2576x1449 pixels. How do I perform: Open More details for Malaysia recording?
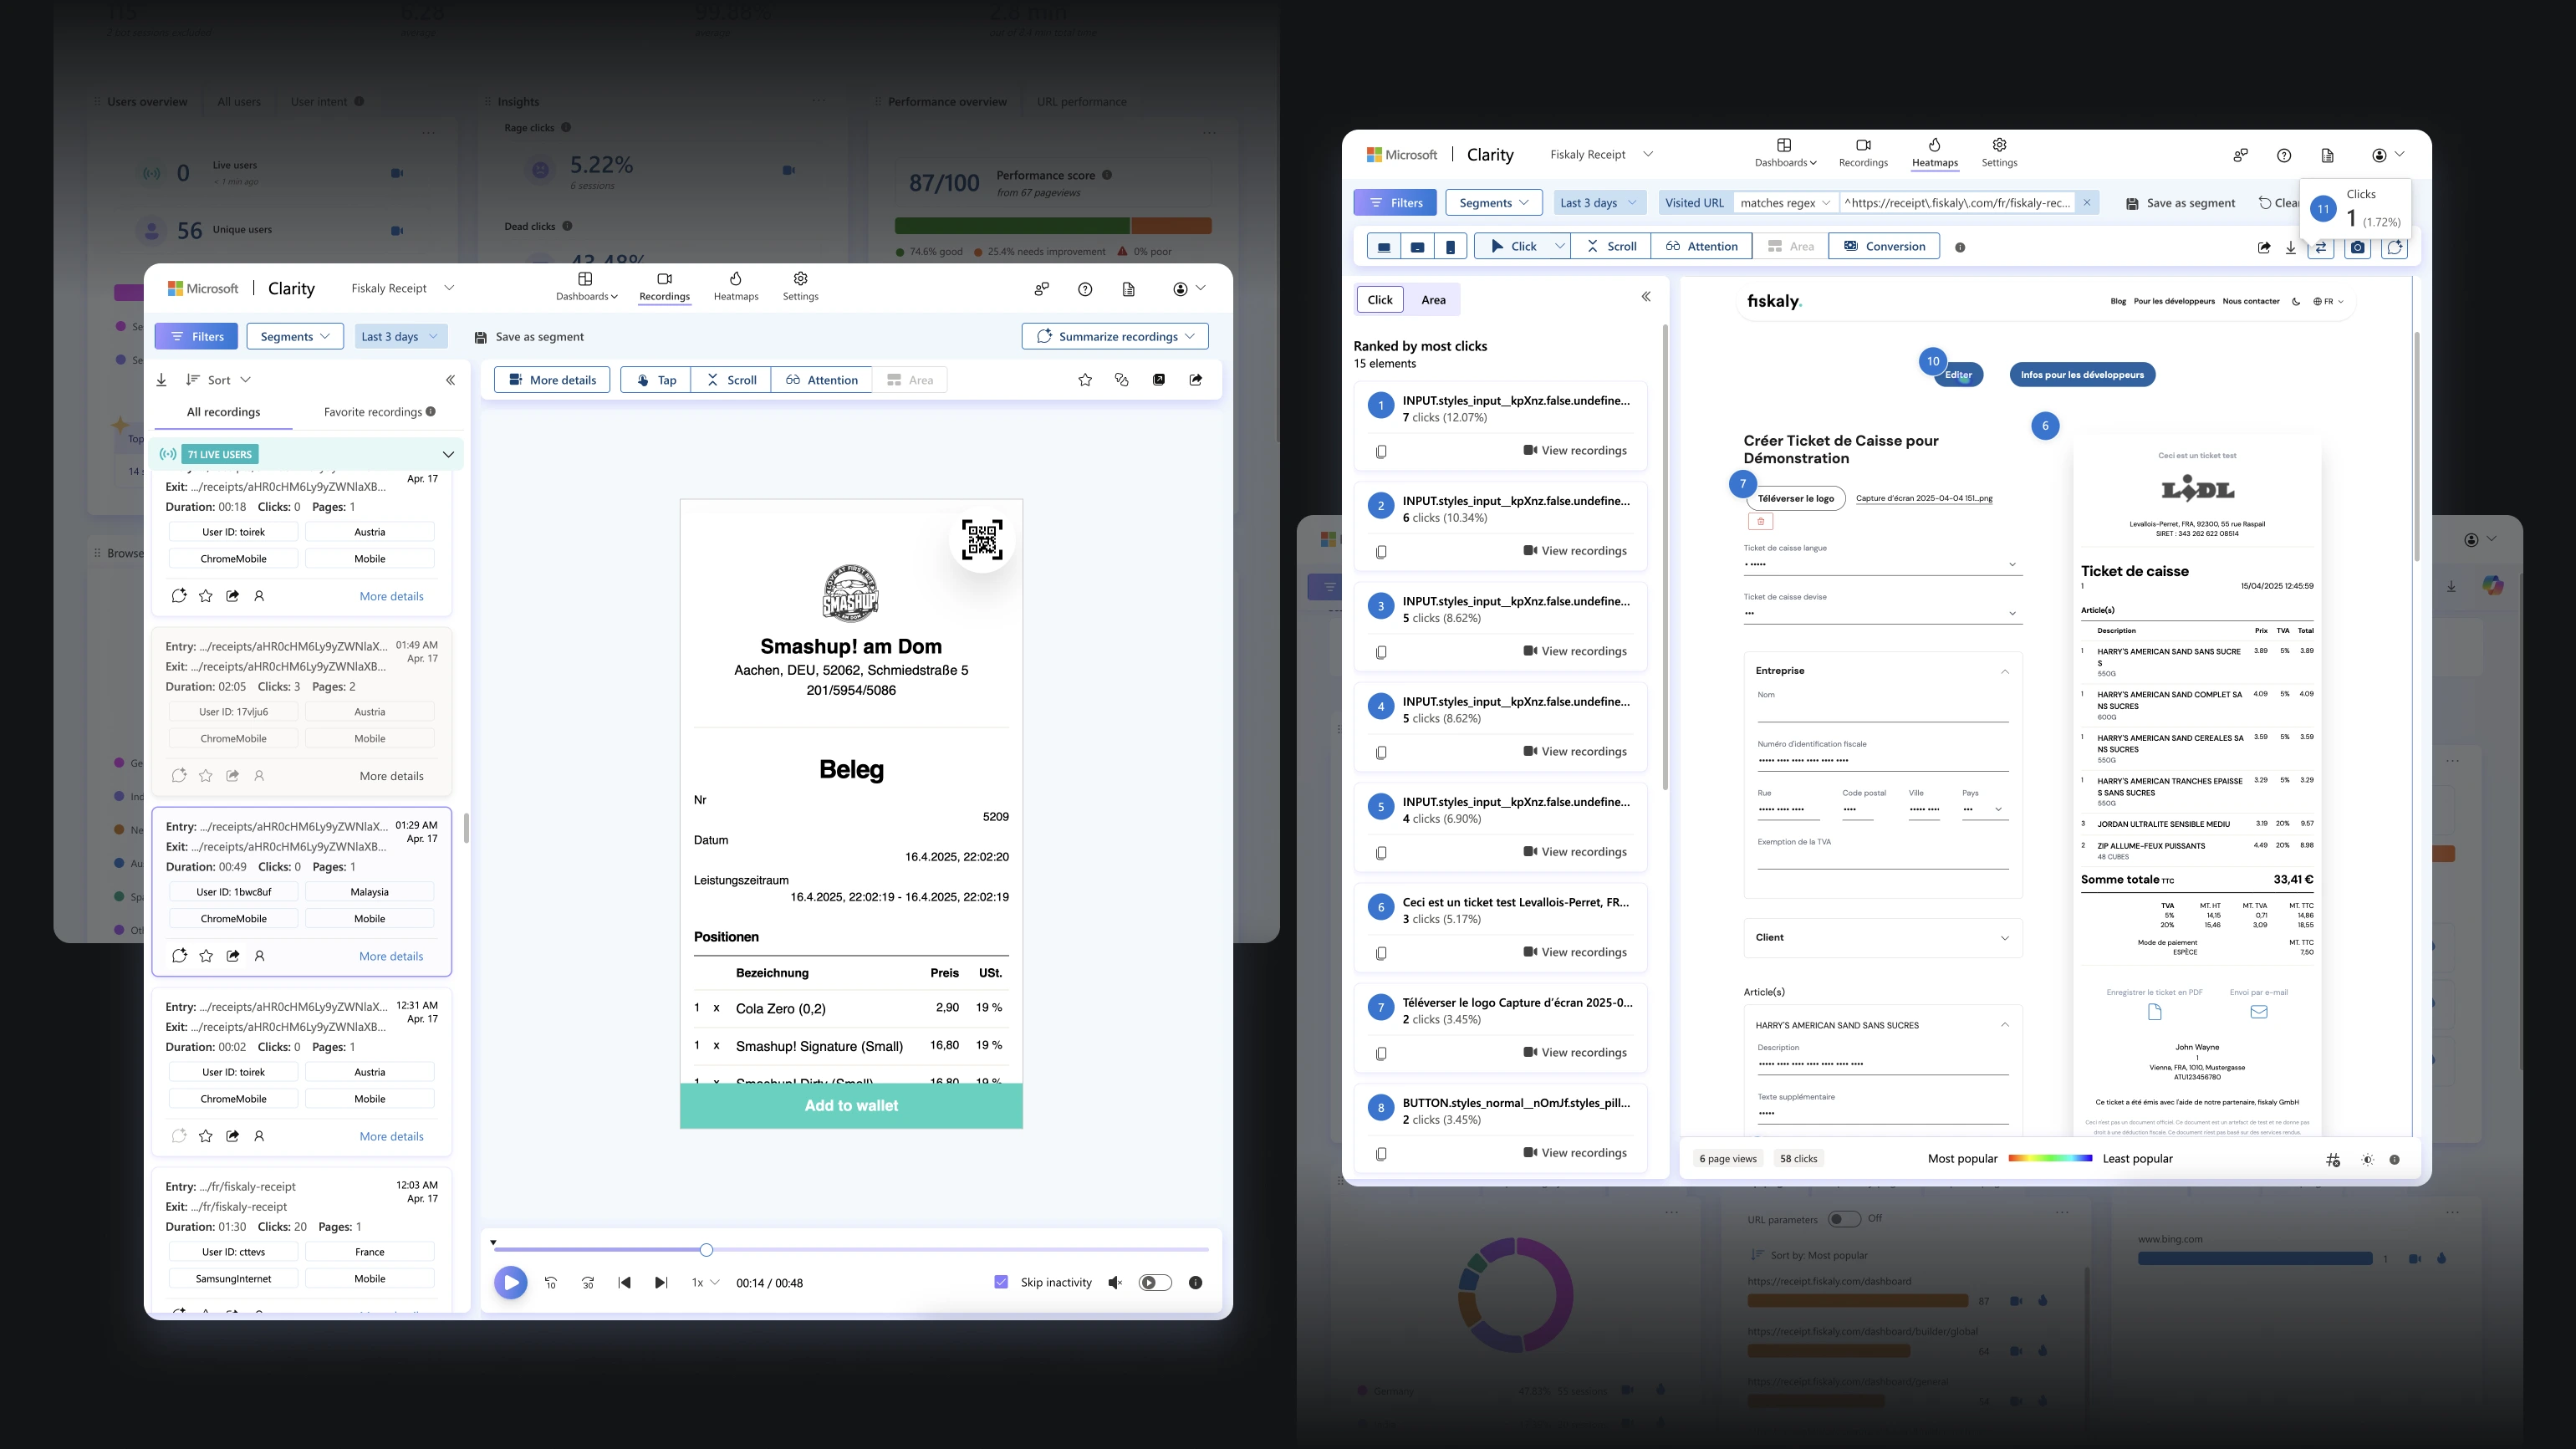coord(391,956)
